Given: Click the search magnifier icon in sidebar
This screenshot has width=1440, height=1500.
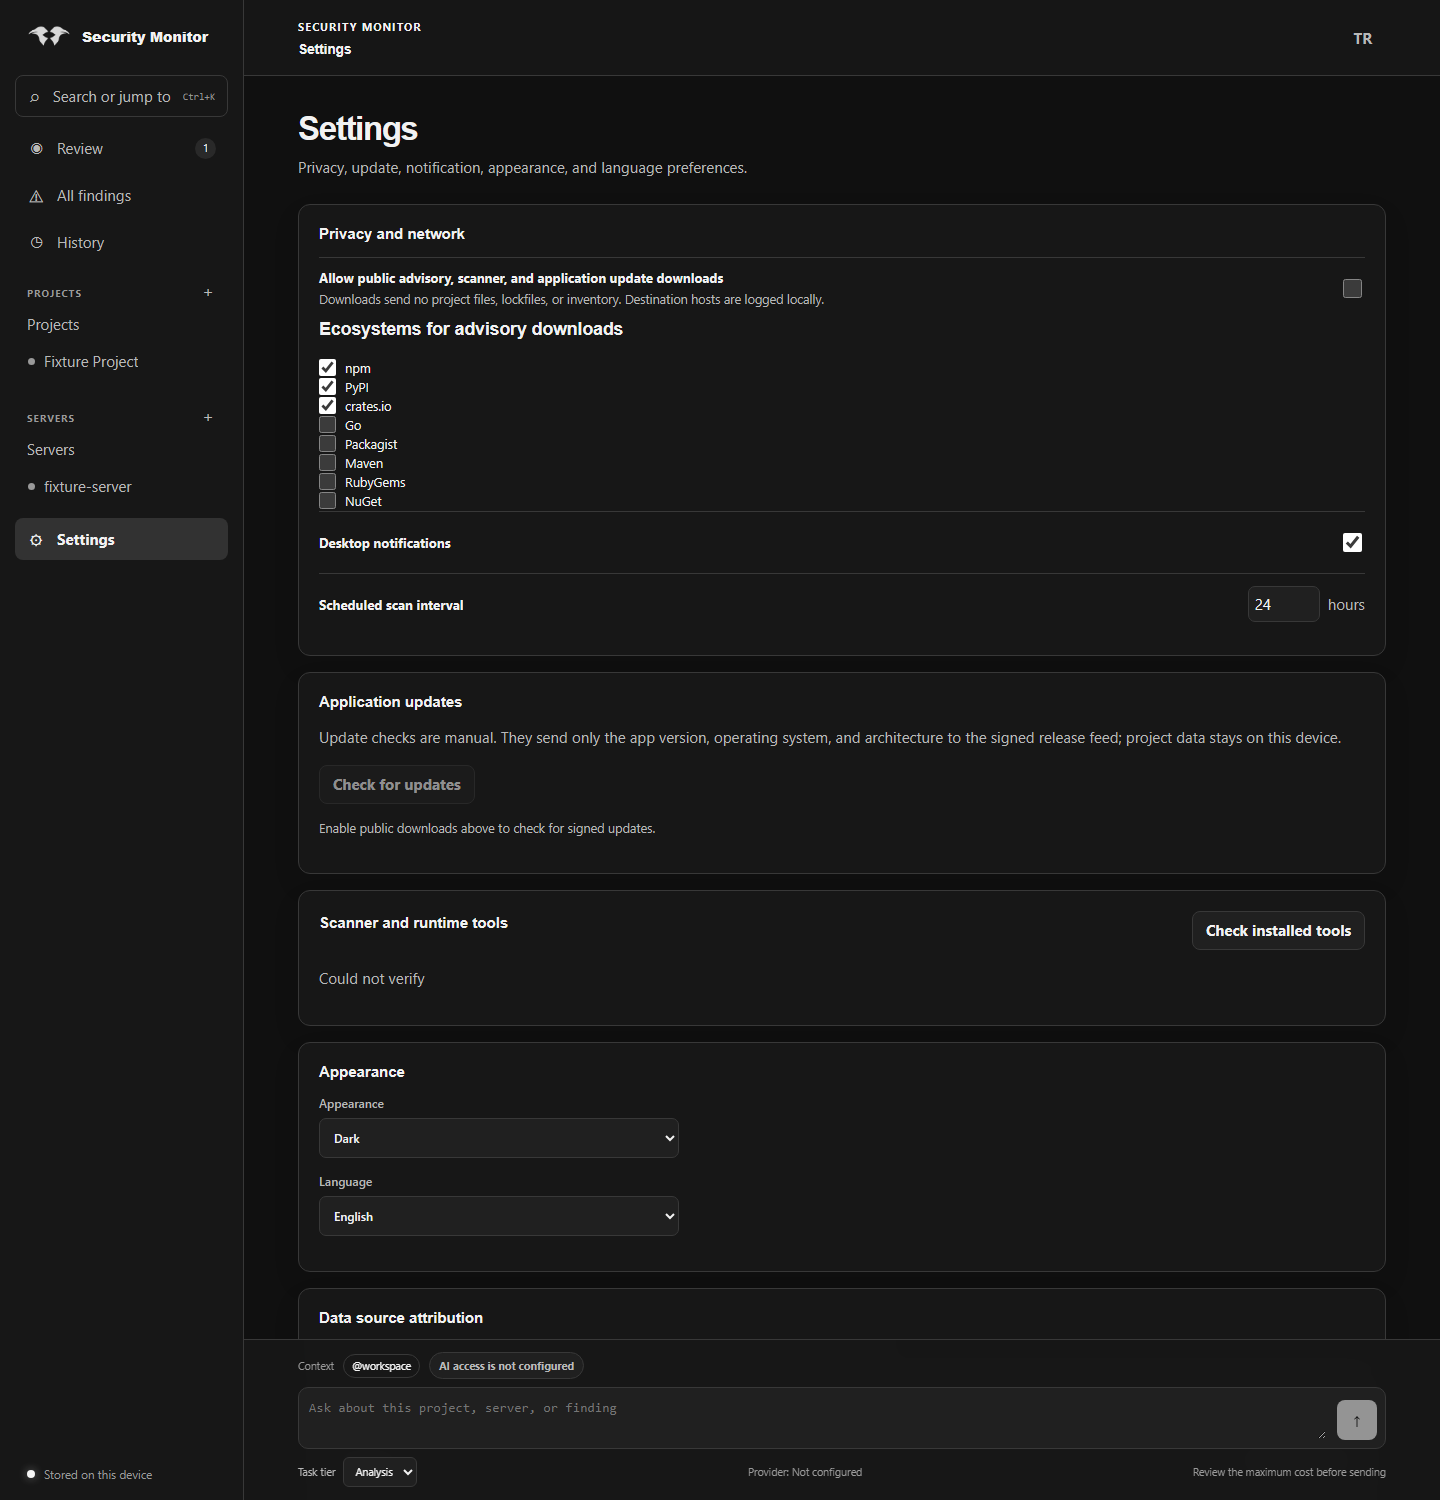Looking at the screenshot, I should [35, 97].
